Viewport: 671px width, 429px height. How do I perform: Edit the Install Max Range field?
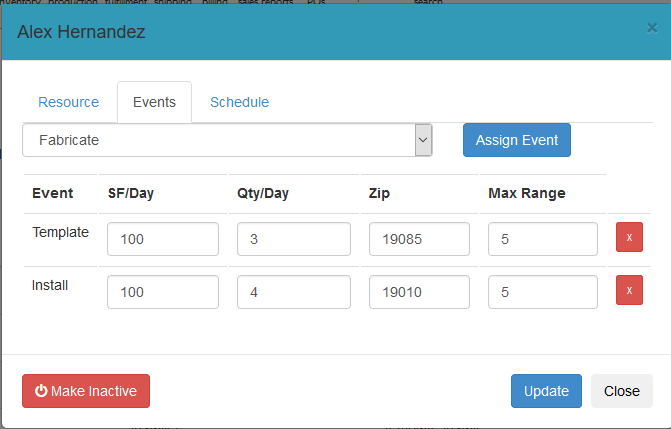click(x=545, y=292)
